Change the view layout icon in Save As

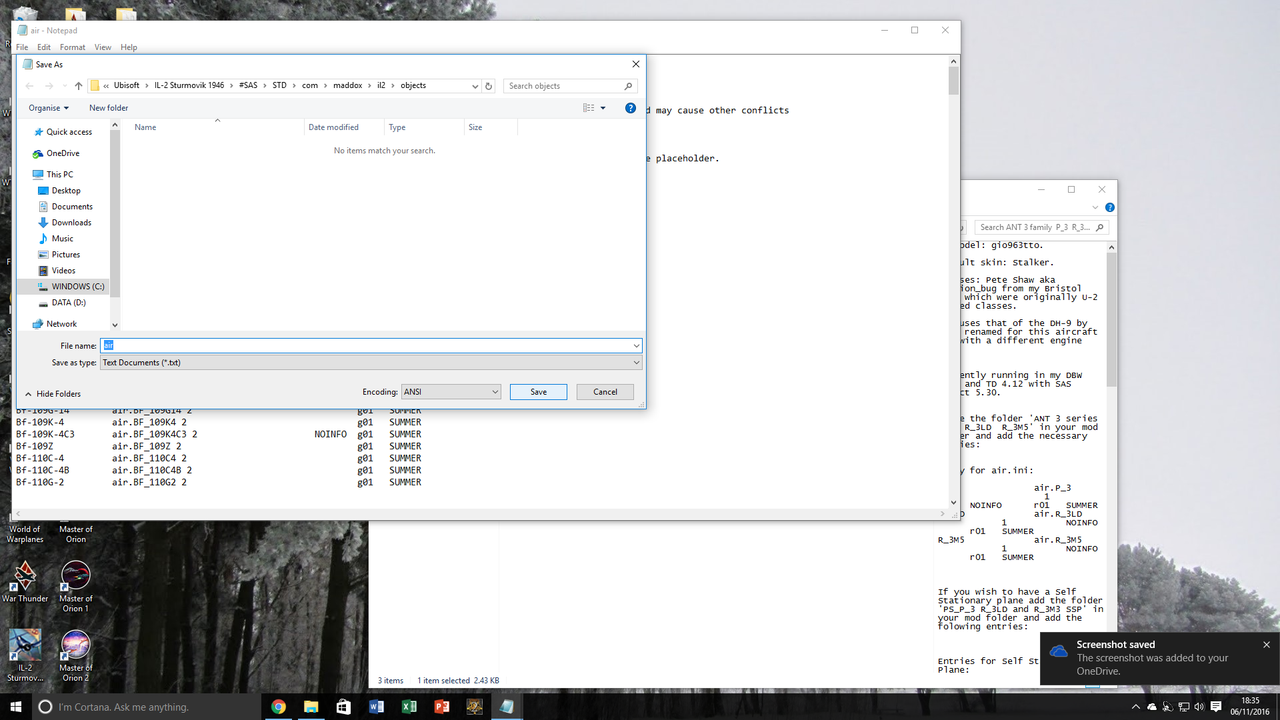tap(589, 108)
